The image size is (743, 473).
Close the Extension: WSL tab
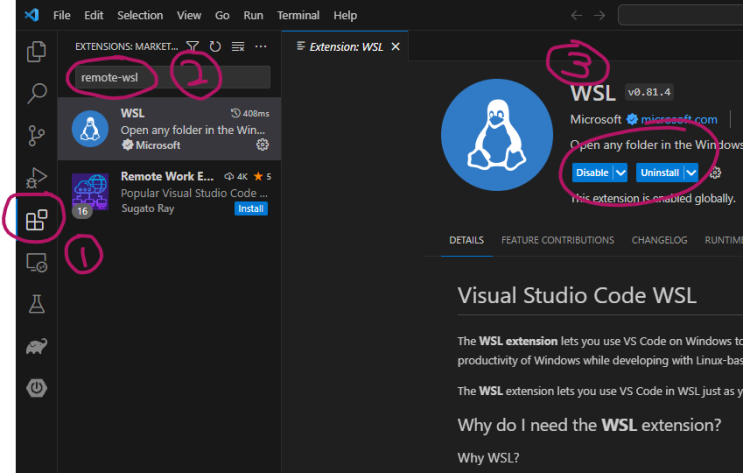pyautogui.click(x=396, y=46)
